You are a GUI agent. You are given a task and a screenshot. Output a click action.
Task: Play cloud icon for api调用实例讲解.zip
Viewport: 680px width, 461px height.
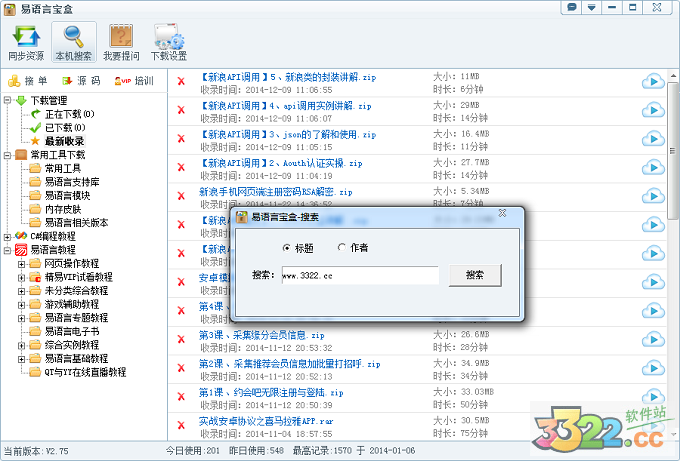click(x=653, y=110)
